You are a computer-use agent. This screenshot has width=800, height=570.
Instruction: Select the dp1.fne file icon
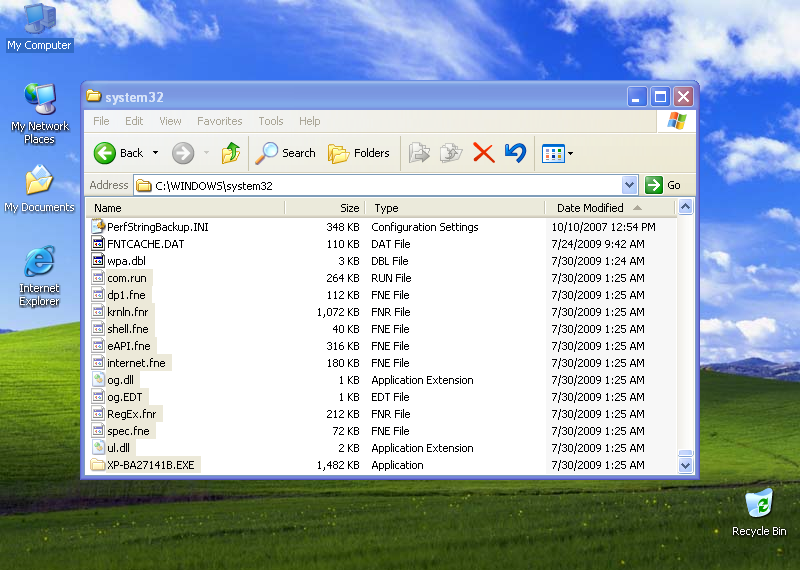[x=98, y=294]
